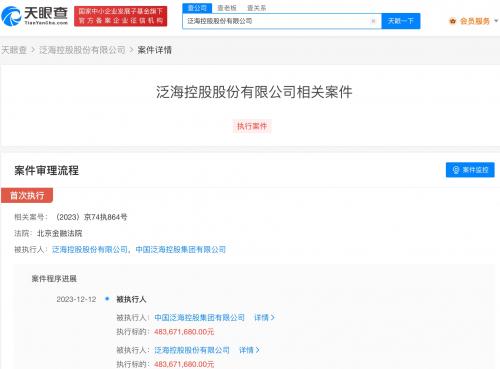Screen dimensions: 500x369
Task: Open 泛海控股股份有限公司 link in case progress
Action: click(x=192, y=350)
